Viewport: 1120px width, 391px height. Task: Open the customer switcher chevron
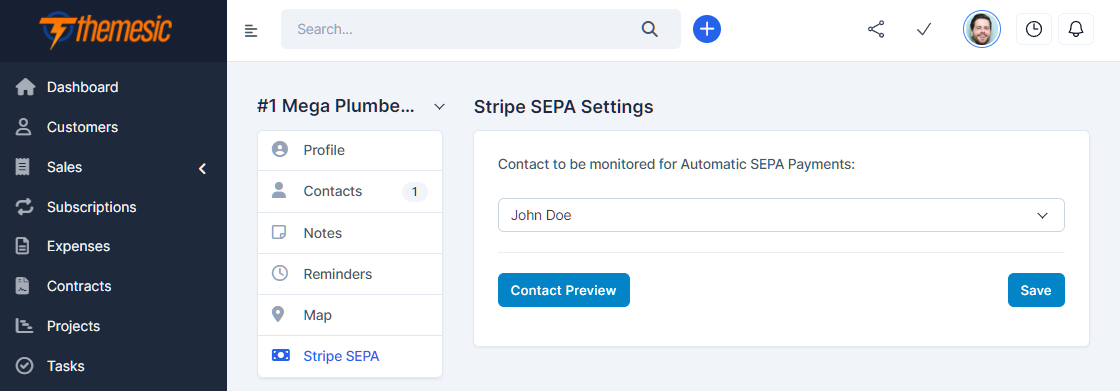pyautogui.click(x=439, y=107)
